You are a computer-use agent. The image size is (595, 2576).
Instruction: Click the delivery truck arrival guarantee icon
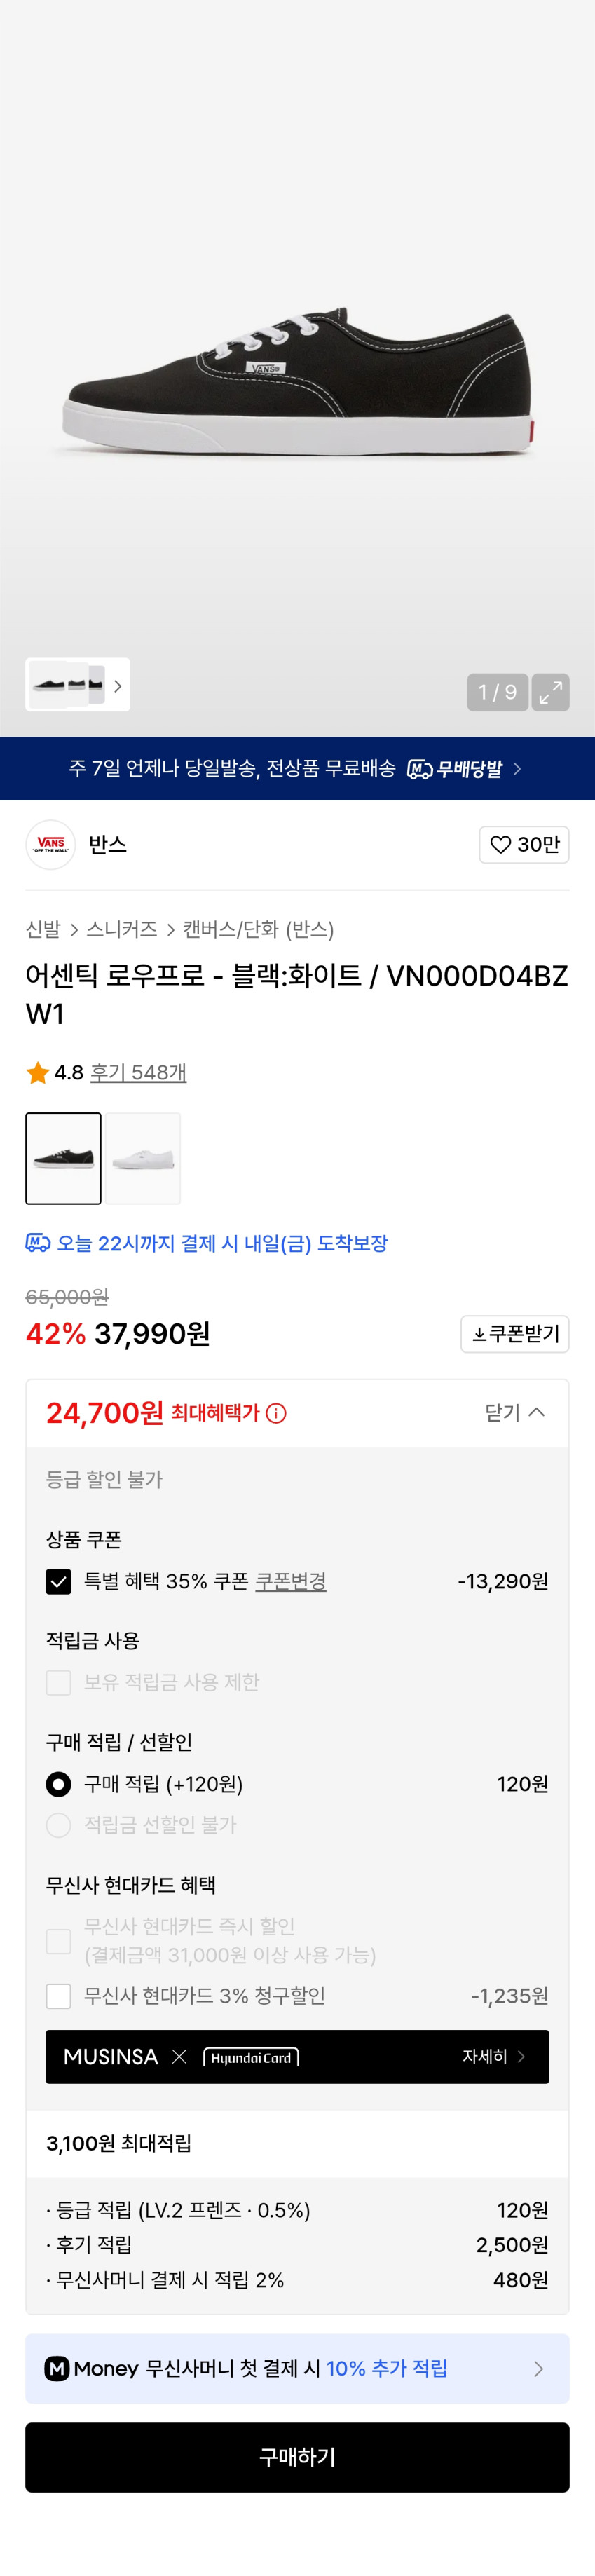click(38, 1243)
